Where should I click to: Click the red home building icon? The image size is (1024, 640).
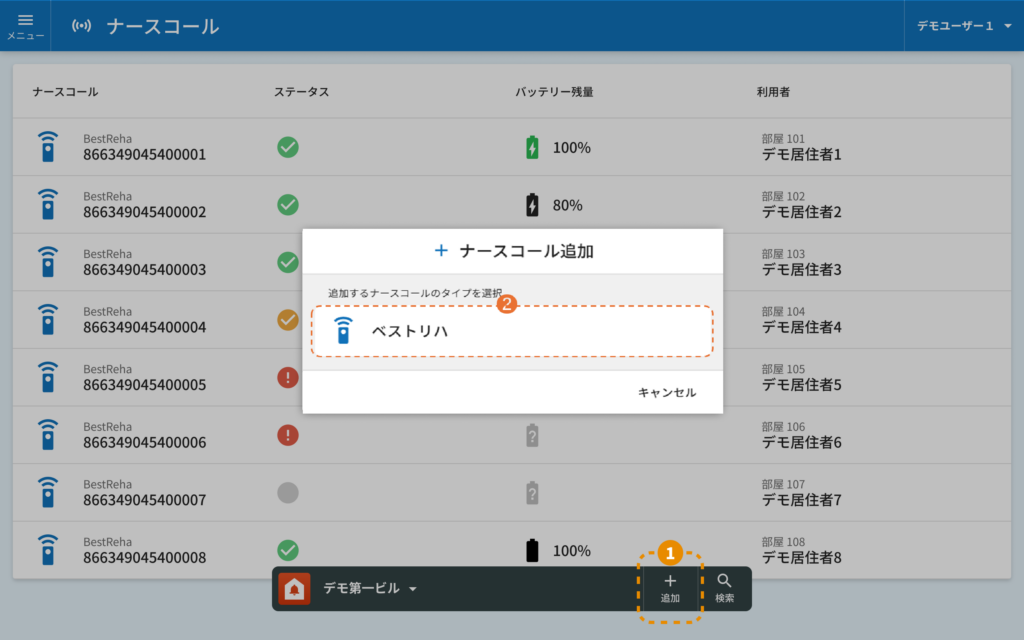click(x=294, y=589)
